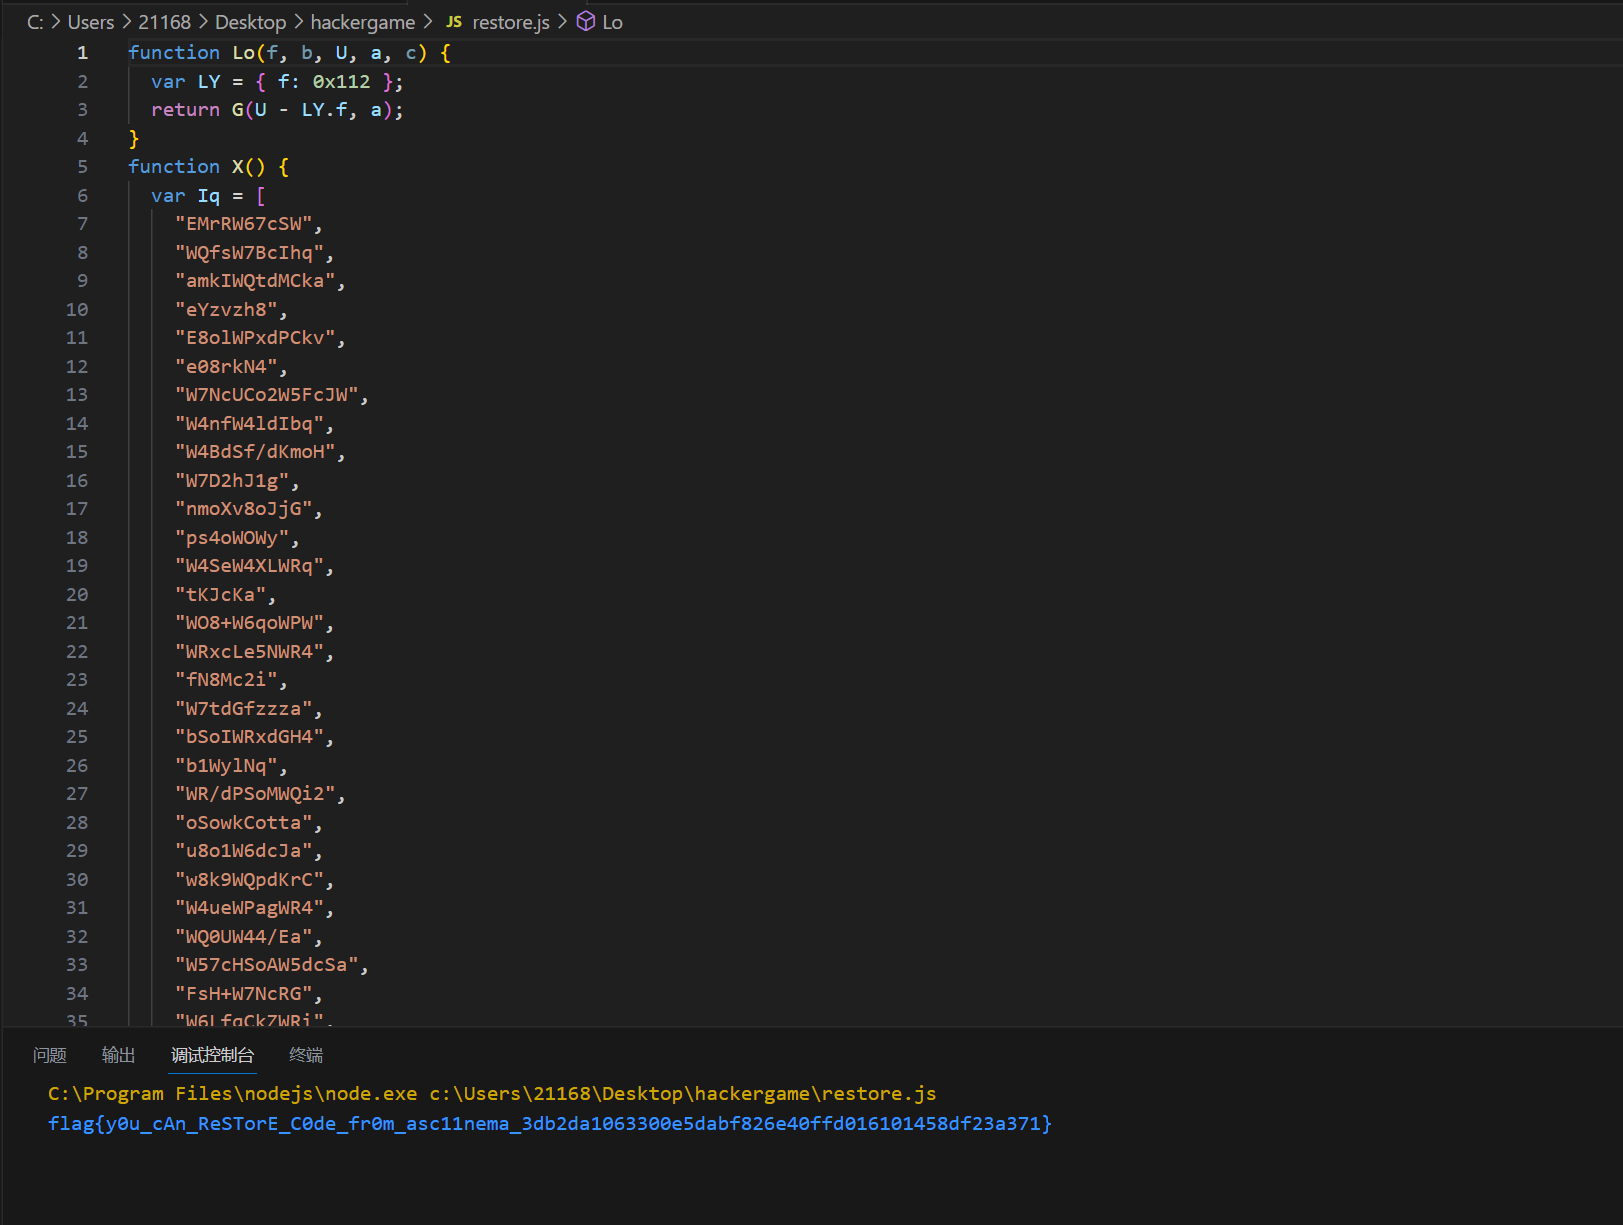1623x1225 pixels.
Task: Click the string "u8o1W6dcJa"
Action: tap(243, 851)
